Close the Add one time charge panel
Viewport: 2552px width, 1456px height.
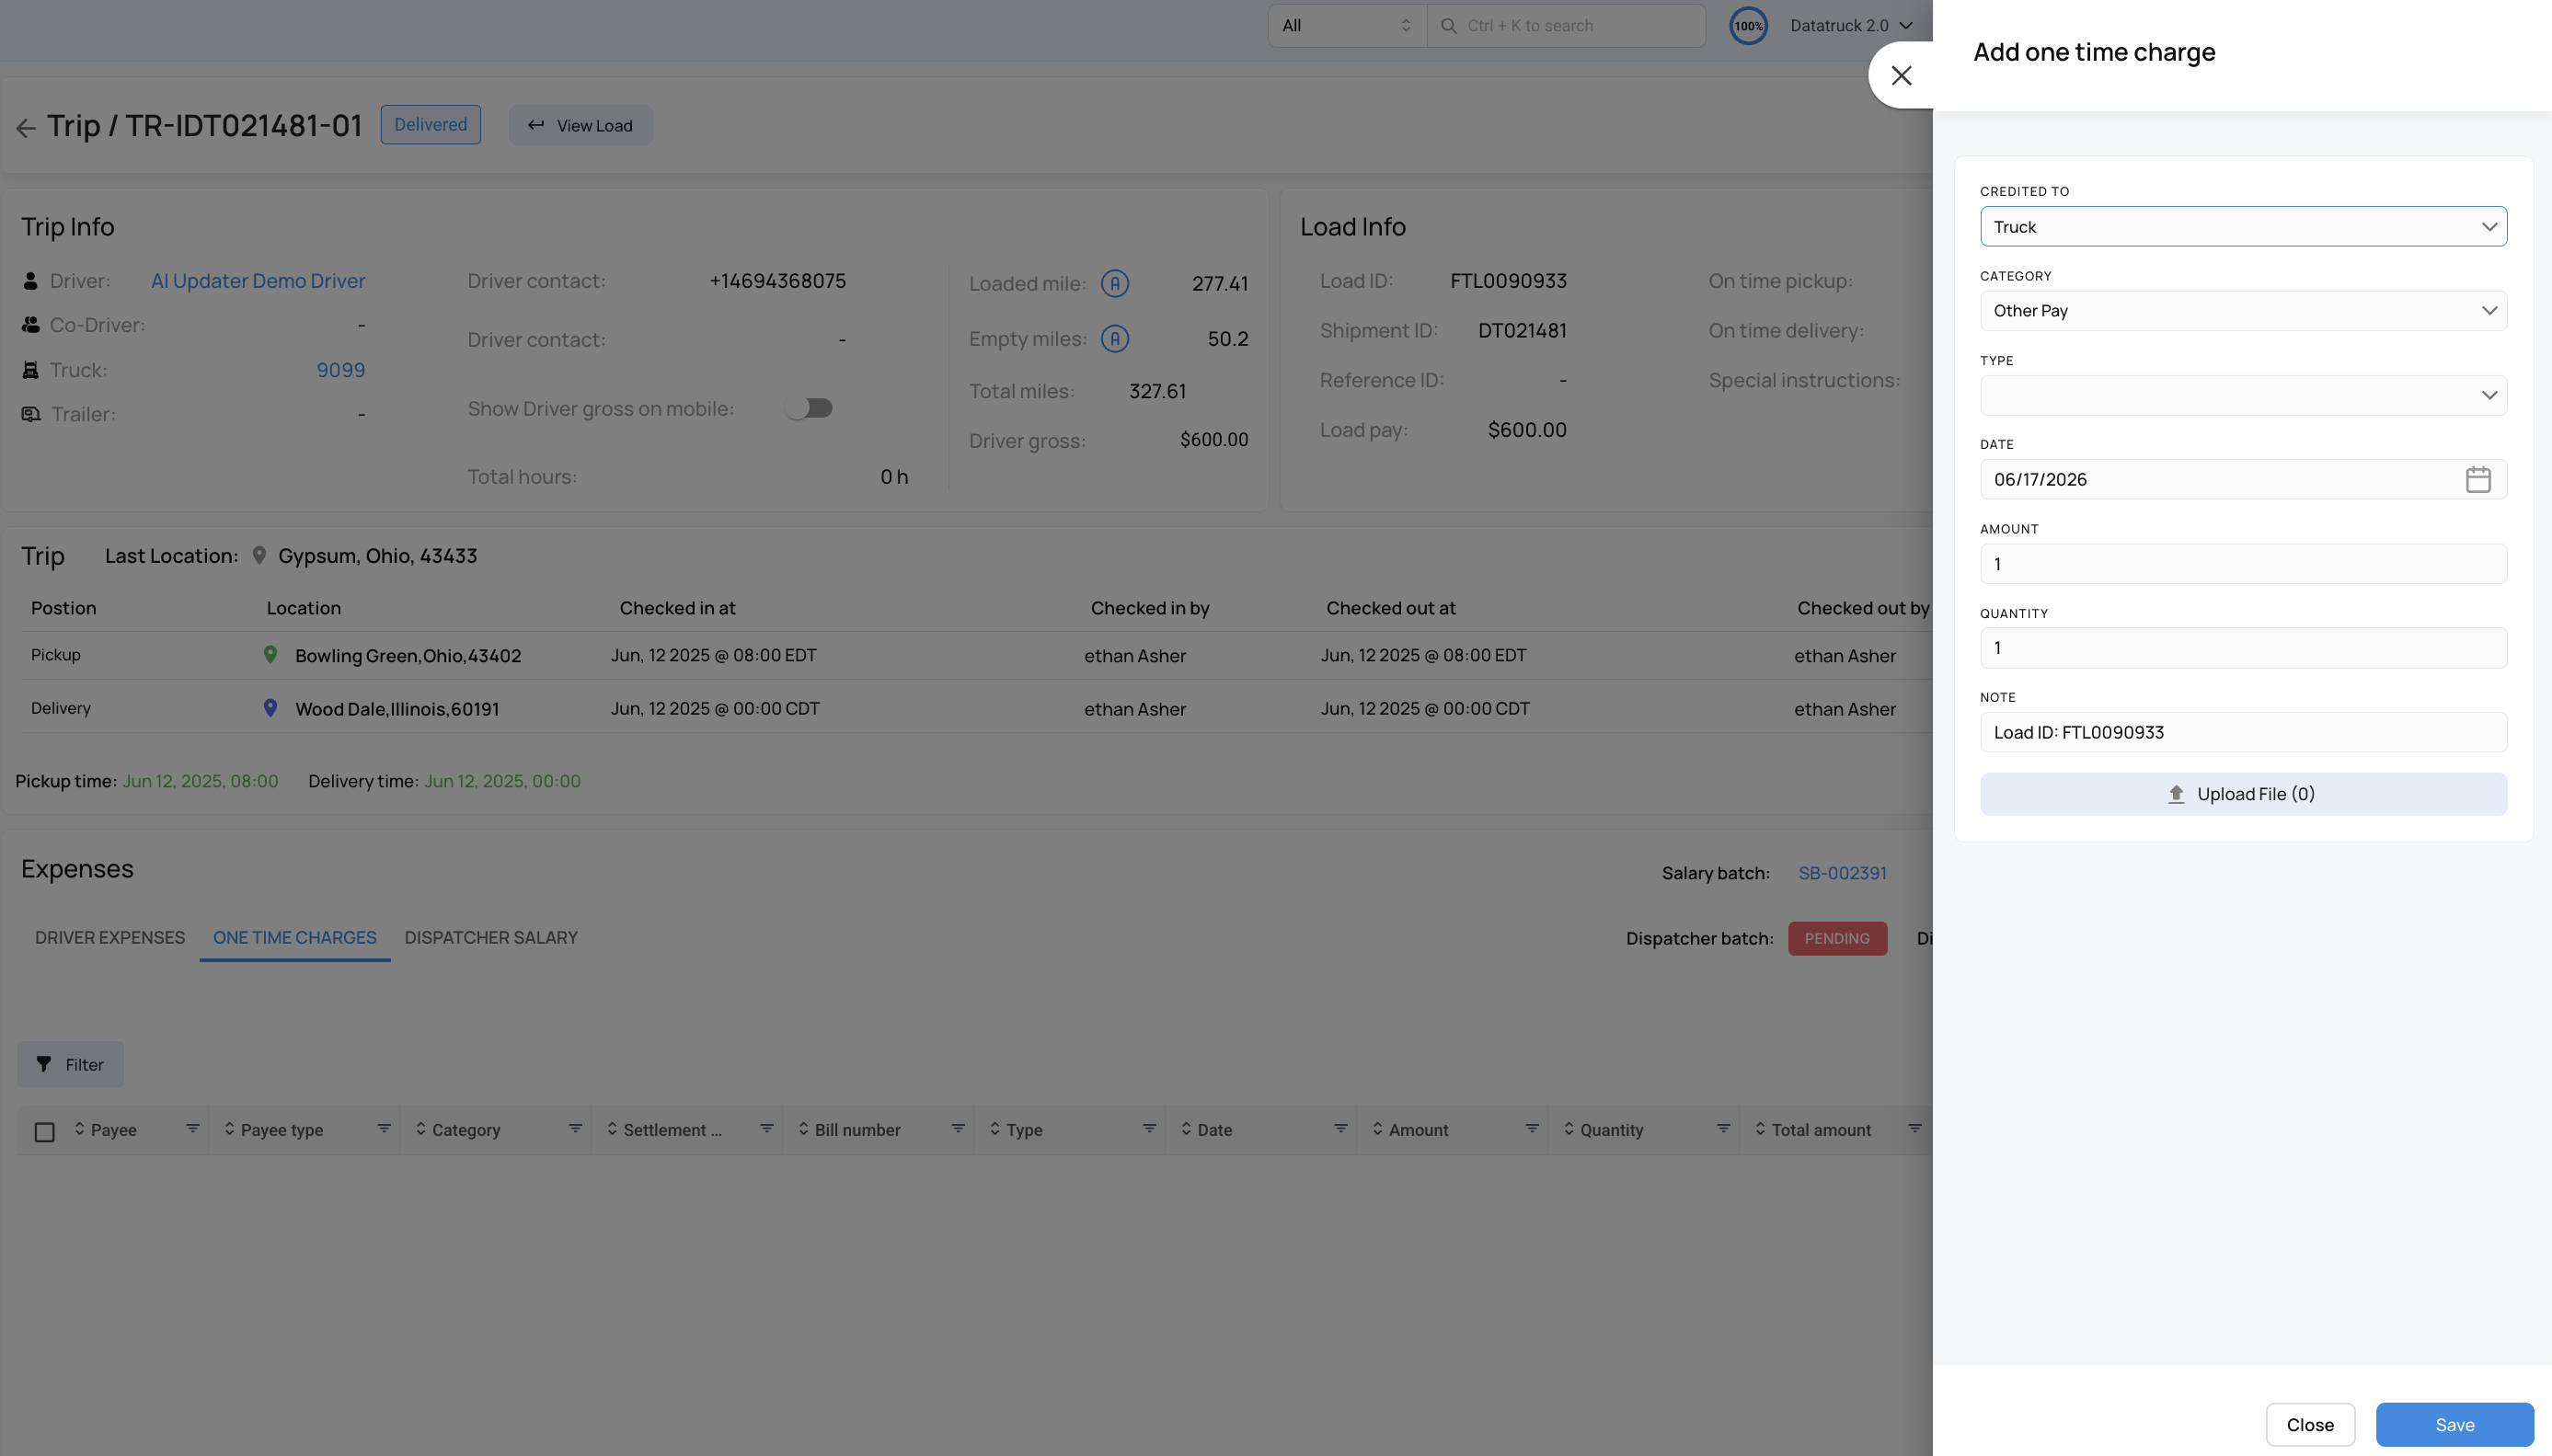[1901, 76]
